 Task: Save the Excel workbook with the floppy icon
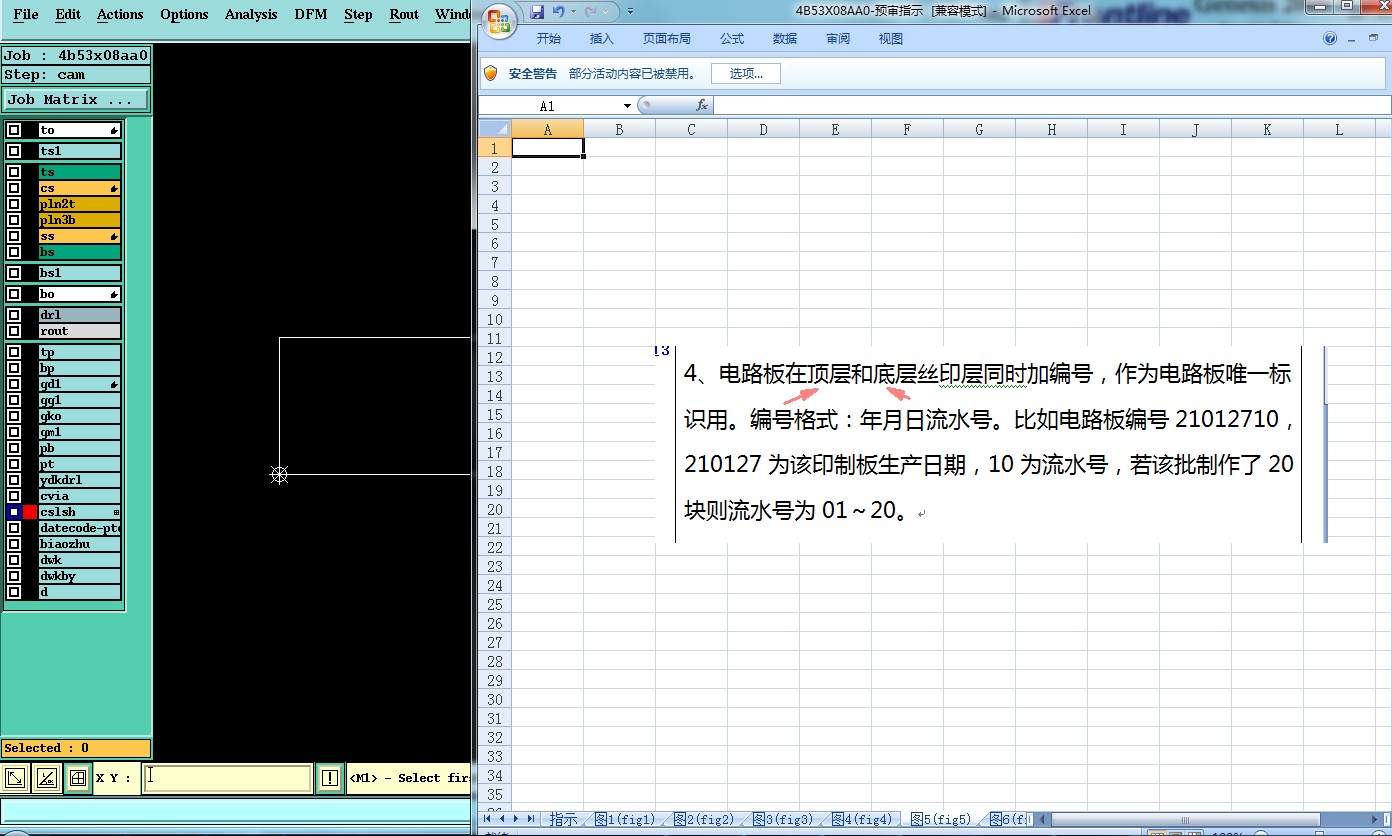[537, 12]
